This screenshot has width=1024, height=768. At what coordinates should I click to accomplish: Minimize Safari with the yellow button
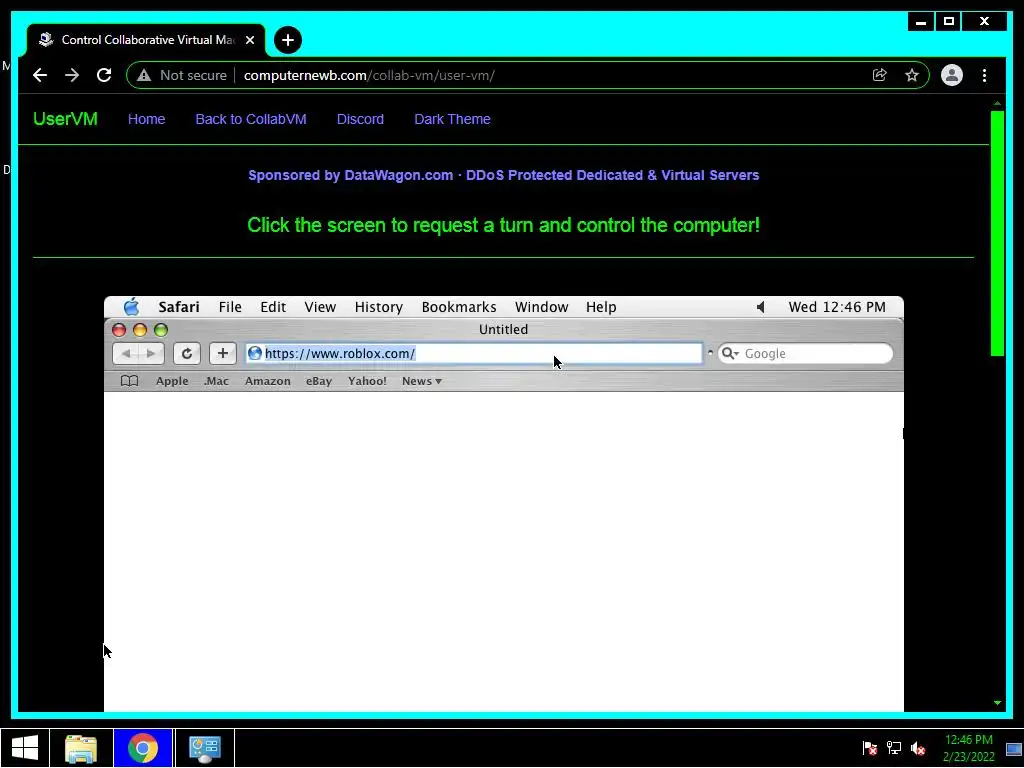click(140, 330)
